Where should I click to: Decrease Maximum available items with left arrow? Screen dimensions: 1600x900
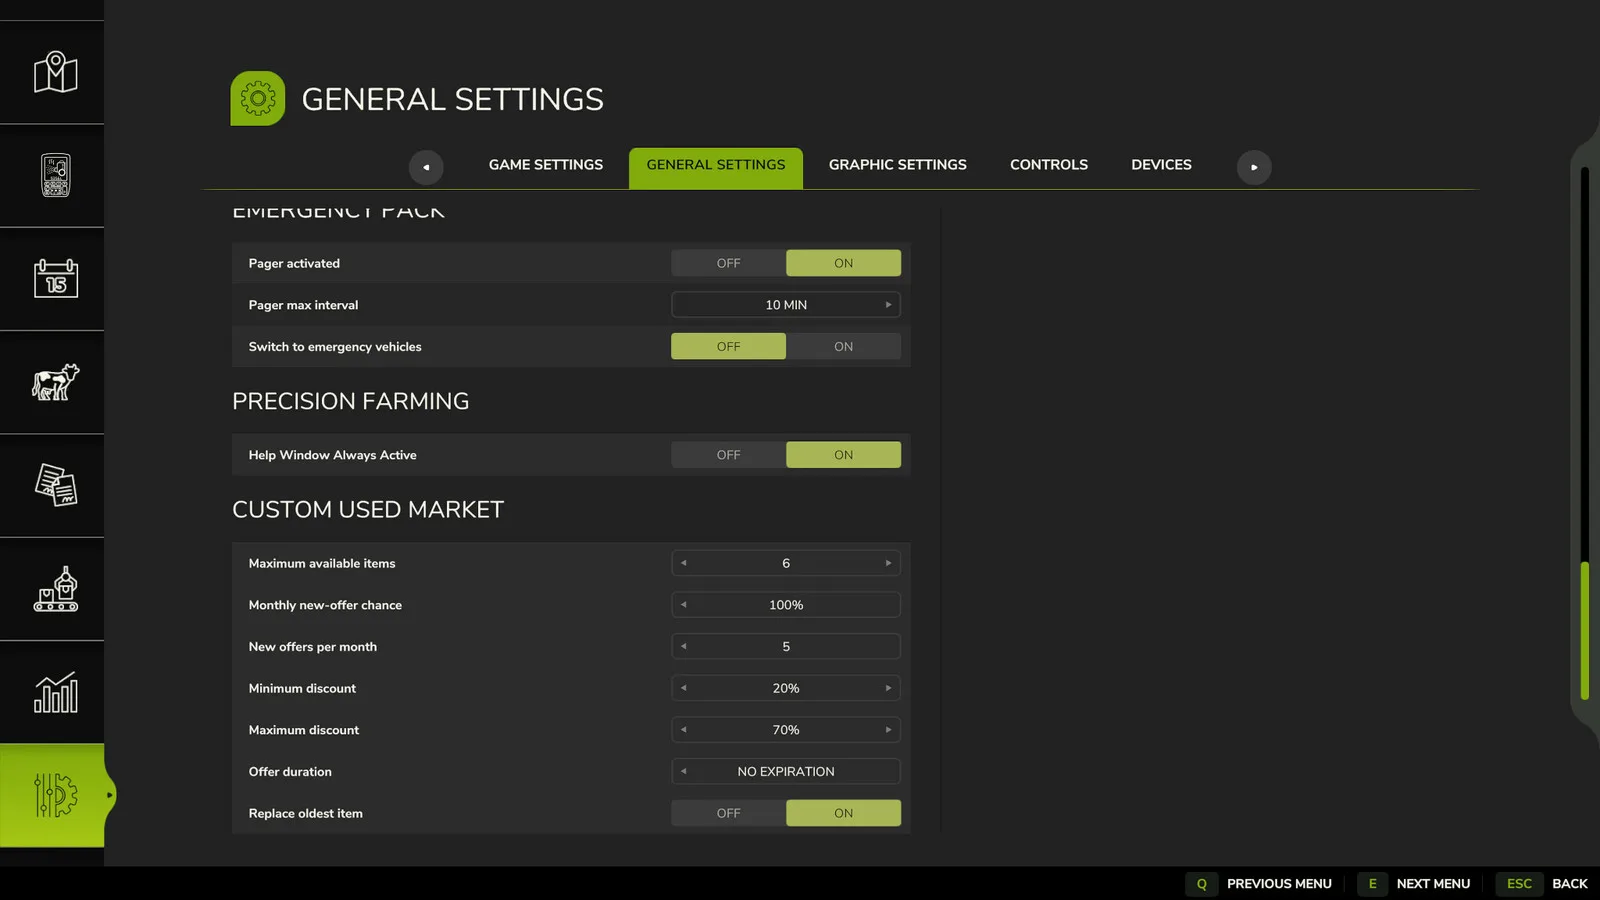(684, 563)
